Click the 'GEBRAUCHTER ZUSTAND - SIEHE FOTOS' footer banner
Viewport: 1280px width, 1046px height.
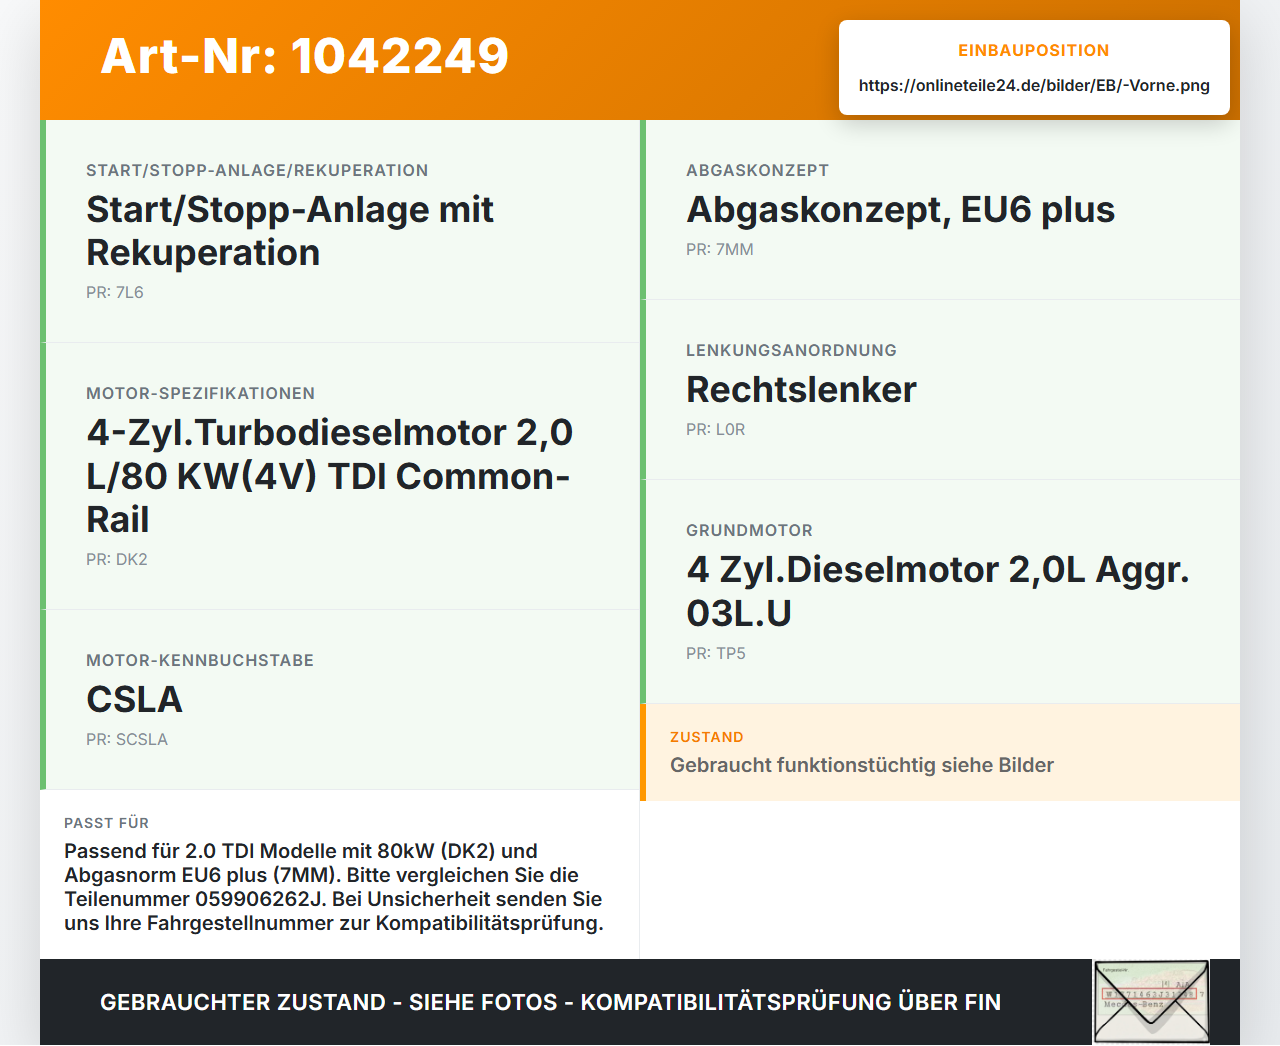click(x=550, y=1002)
